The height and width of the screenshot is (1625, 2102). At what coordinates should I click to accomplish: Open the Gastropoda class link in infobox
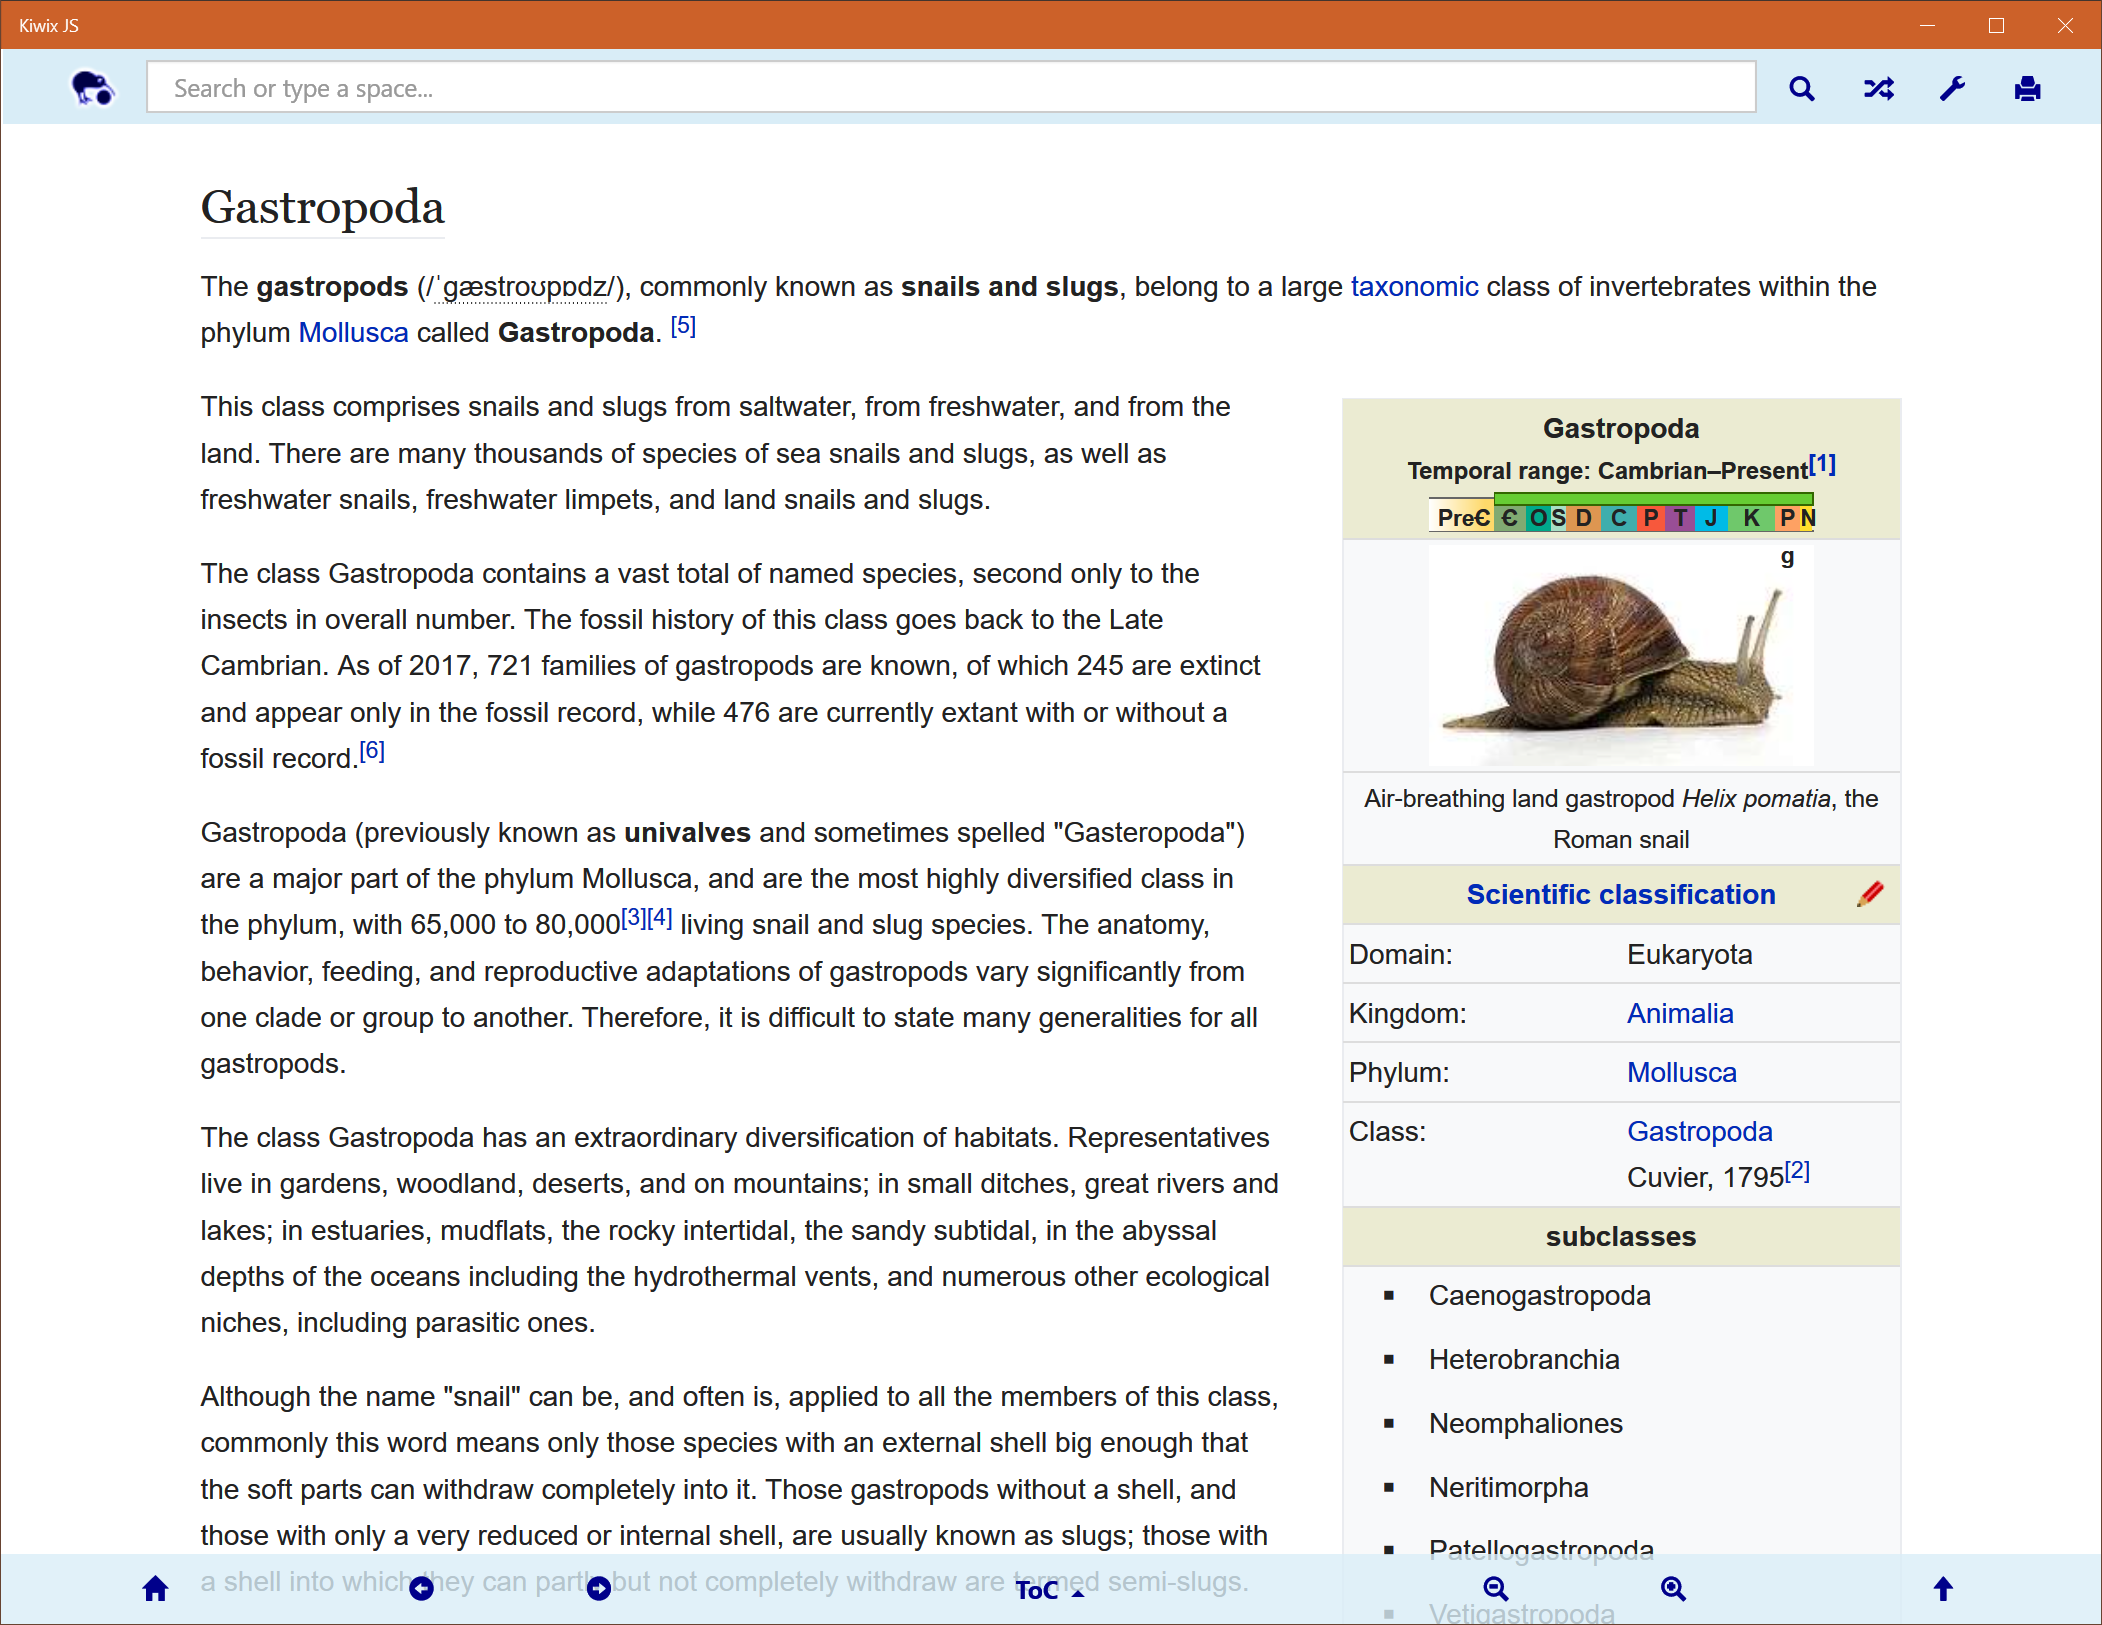(x=1700, y=1132)
